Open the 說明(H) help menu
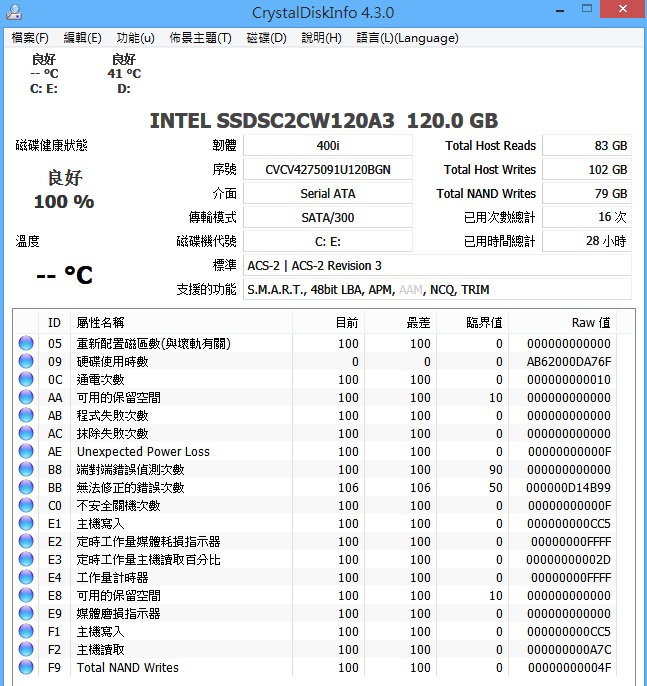The image size is (647, 686). pos(321,38)
